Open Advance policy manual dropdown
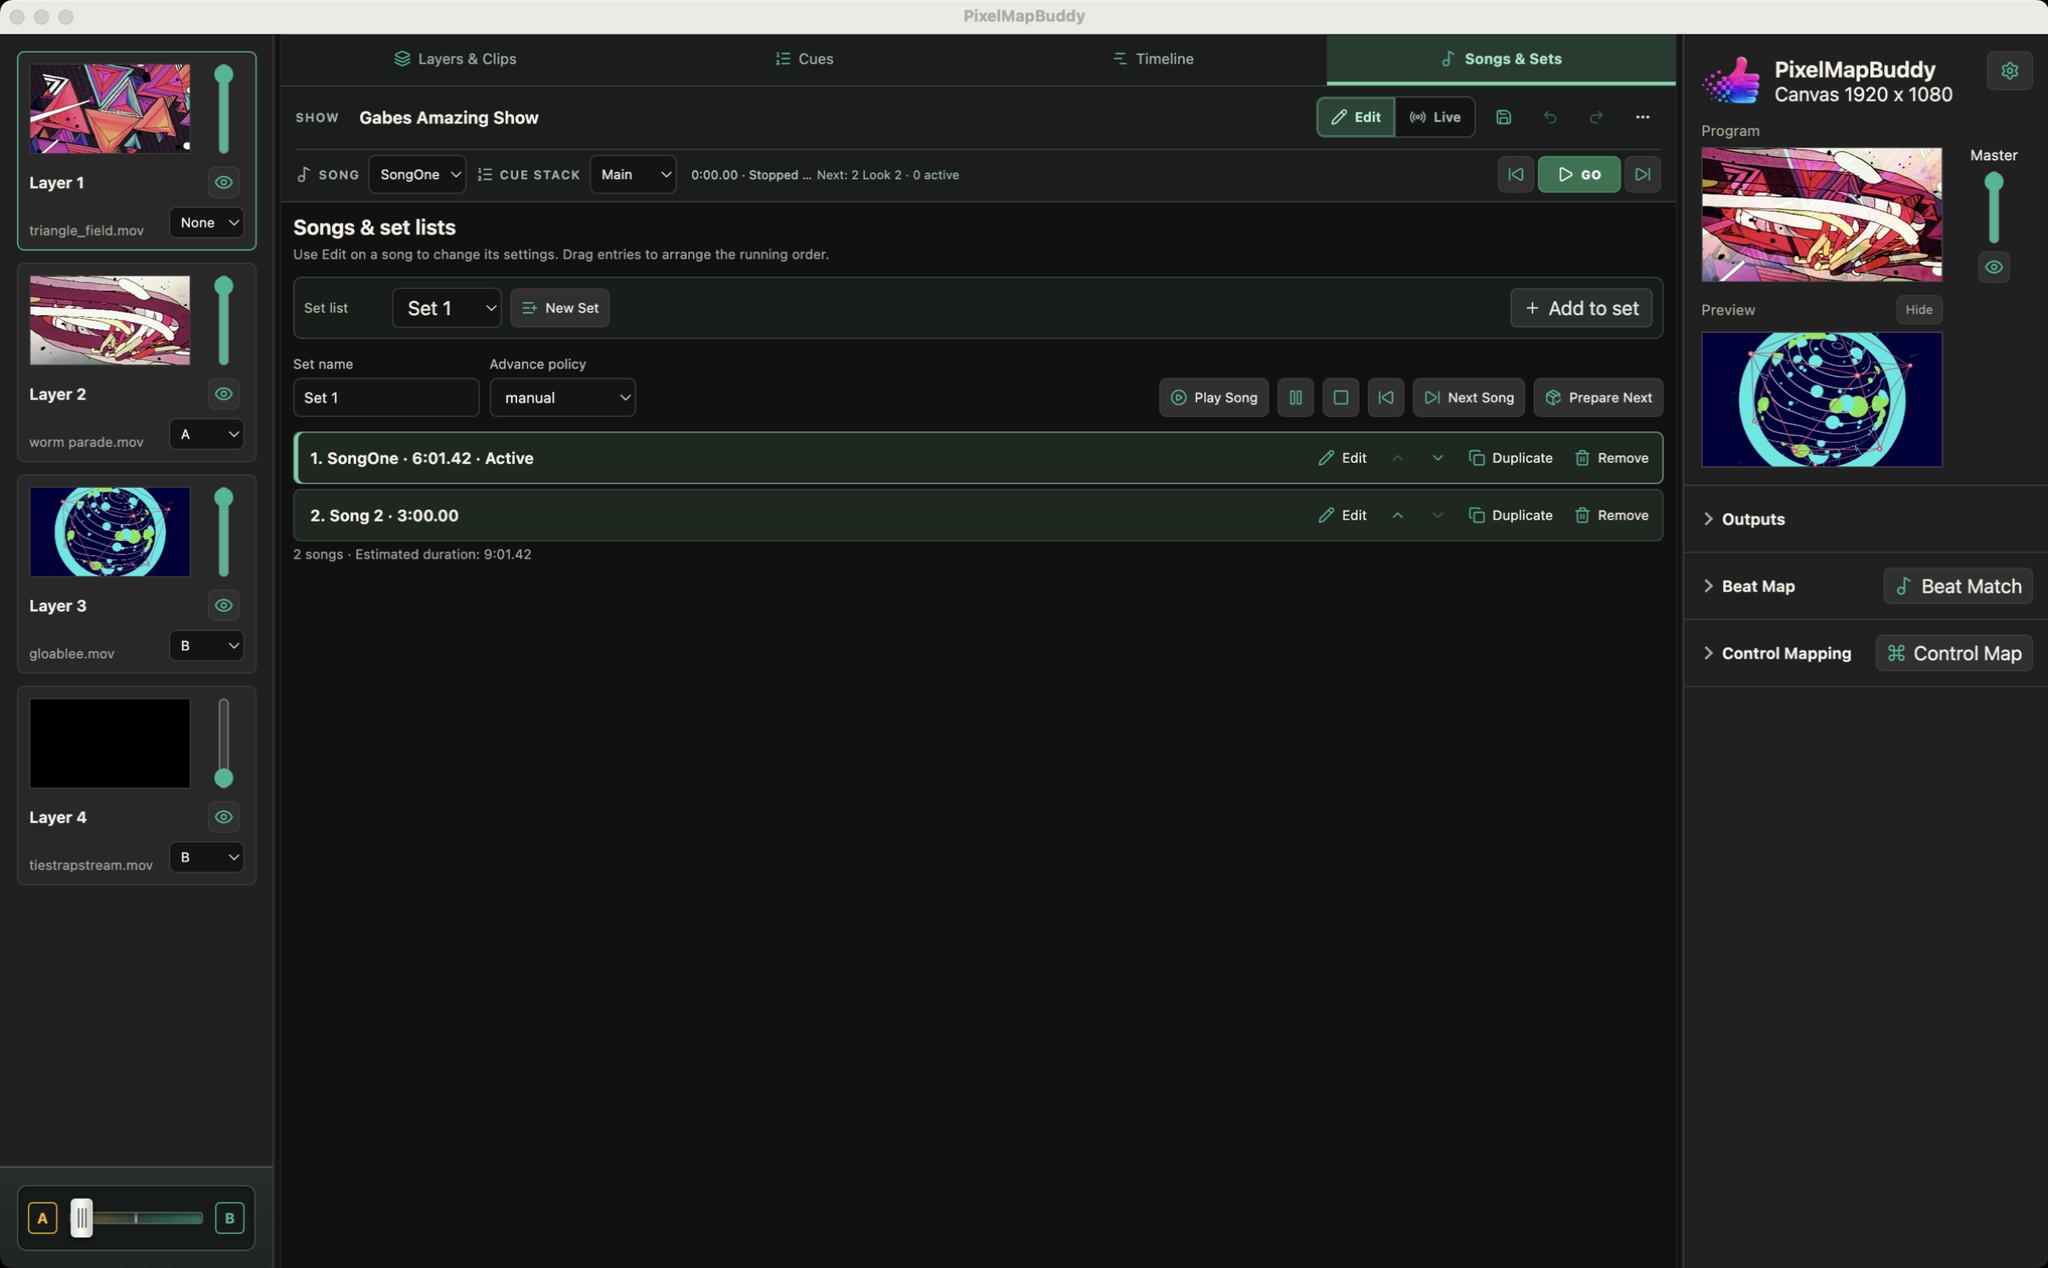Screen dimensions: 2048x1268 [562, 397]
